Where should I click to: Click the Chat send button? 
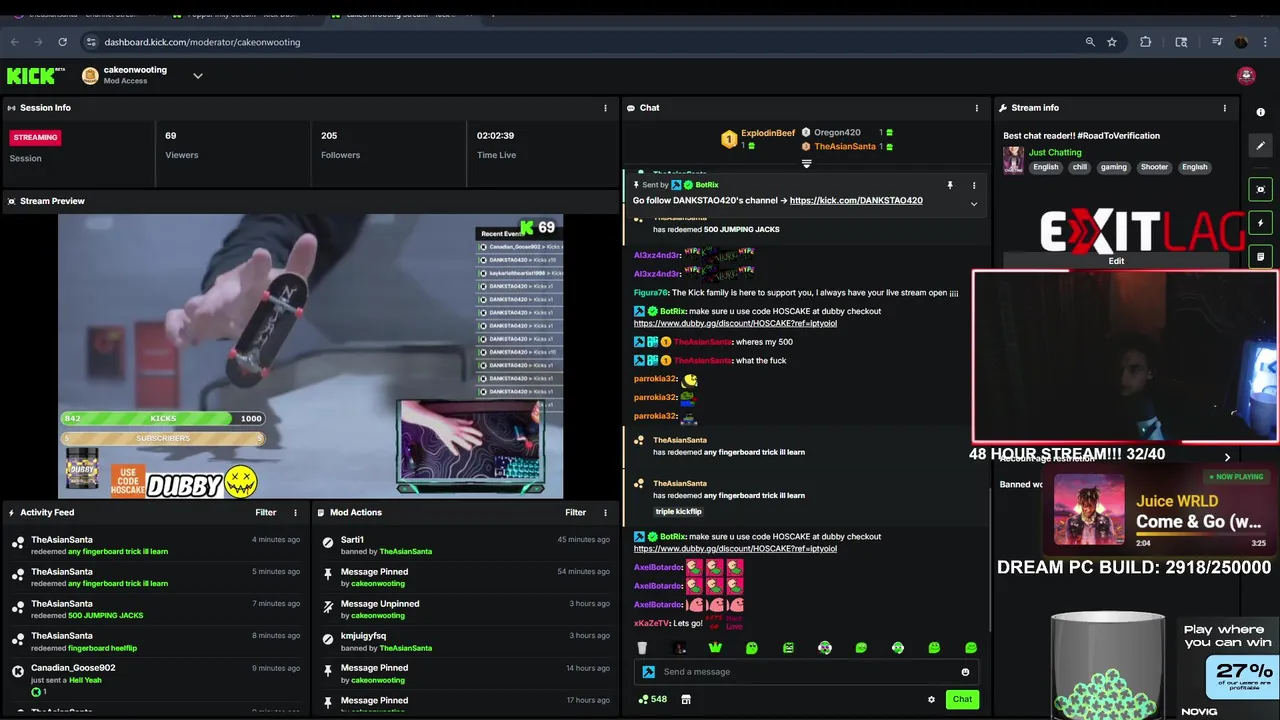pyautogui.click(x=962, y=699)
